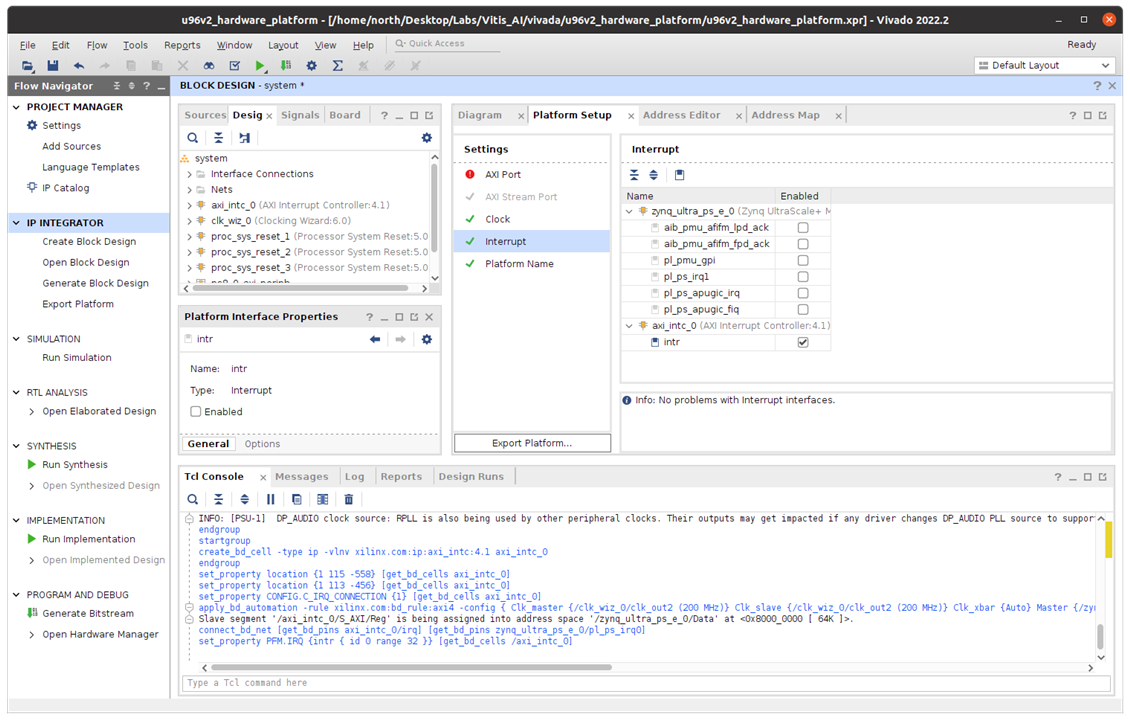This screenshot has width=1130, height=720.
Task: Click the binoculars icon in main toolbar
Action: pyautogui.click(x=208, y=66)
